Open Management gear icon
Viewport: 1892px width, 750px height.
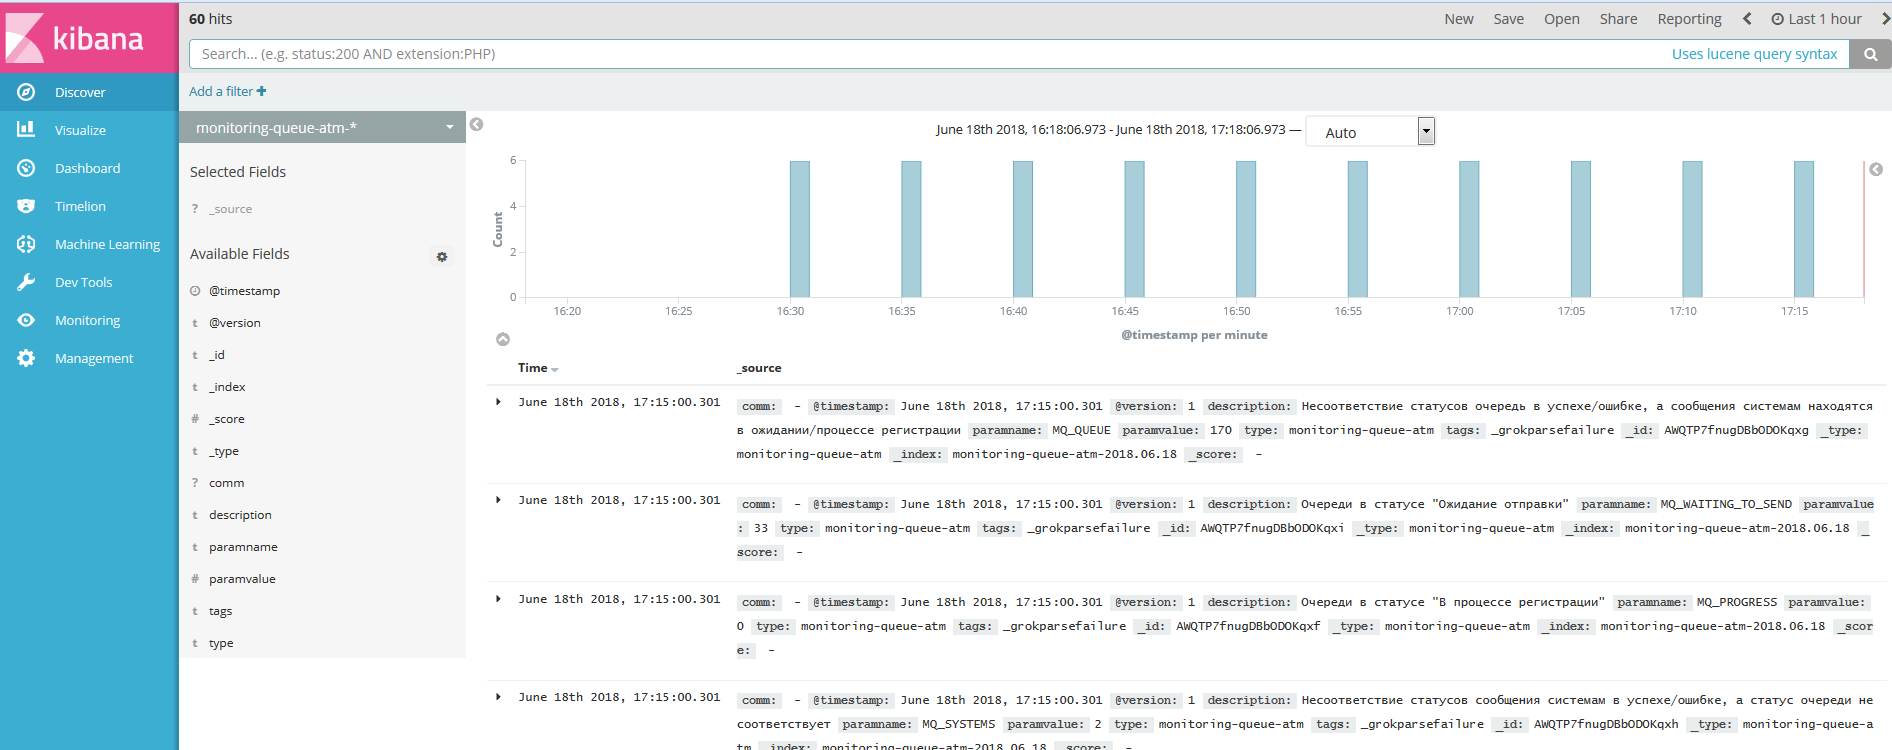26,358
